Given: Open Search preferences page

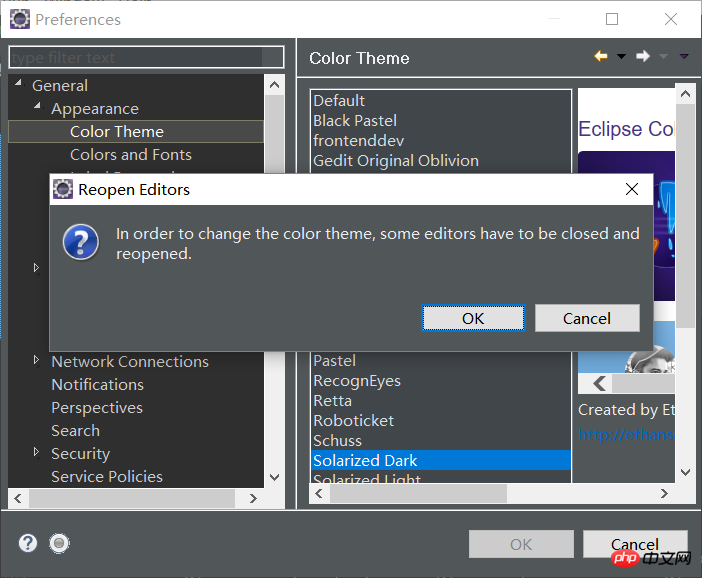Looking at the screenshot, I should (75, 431).
